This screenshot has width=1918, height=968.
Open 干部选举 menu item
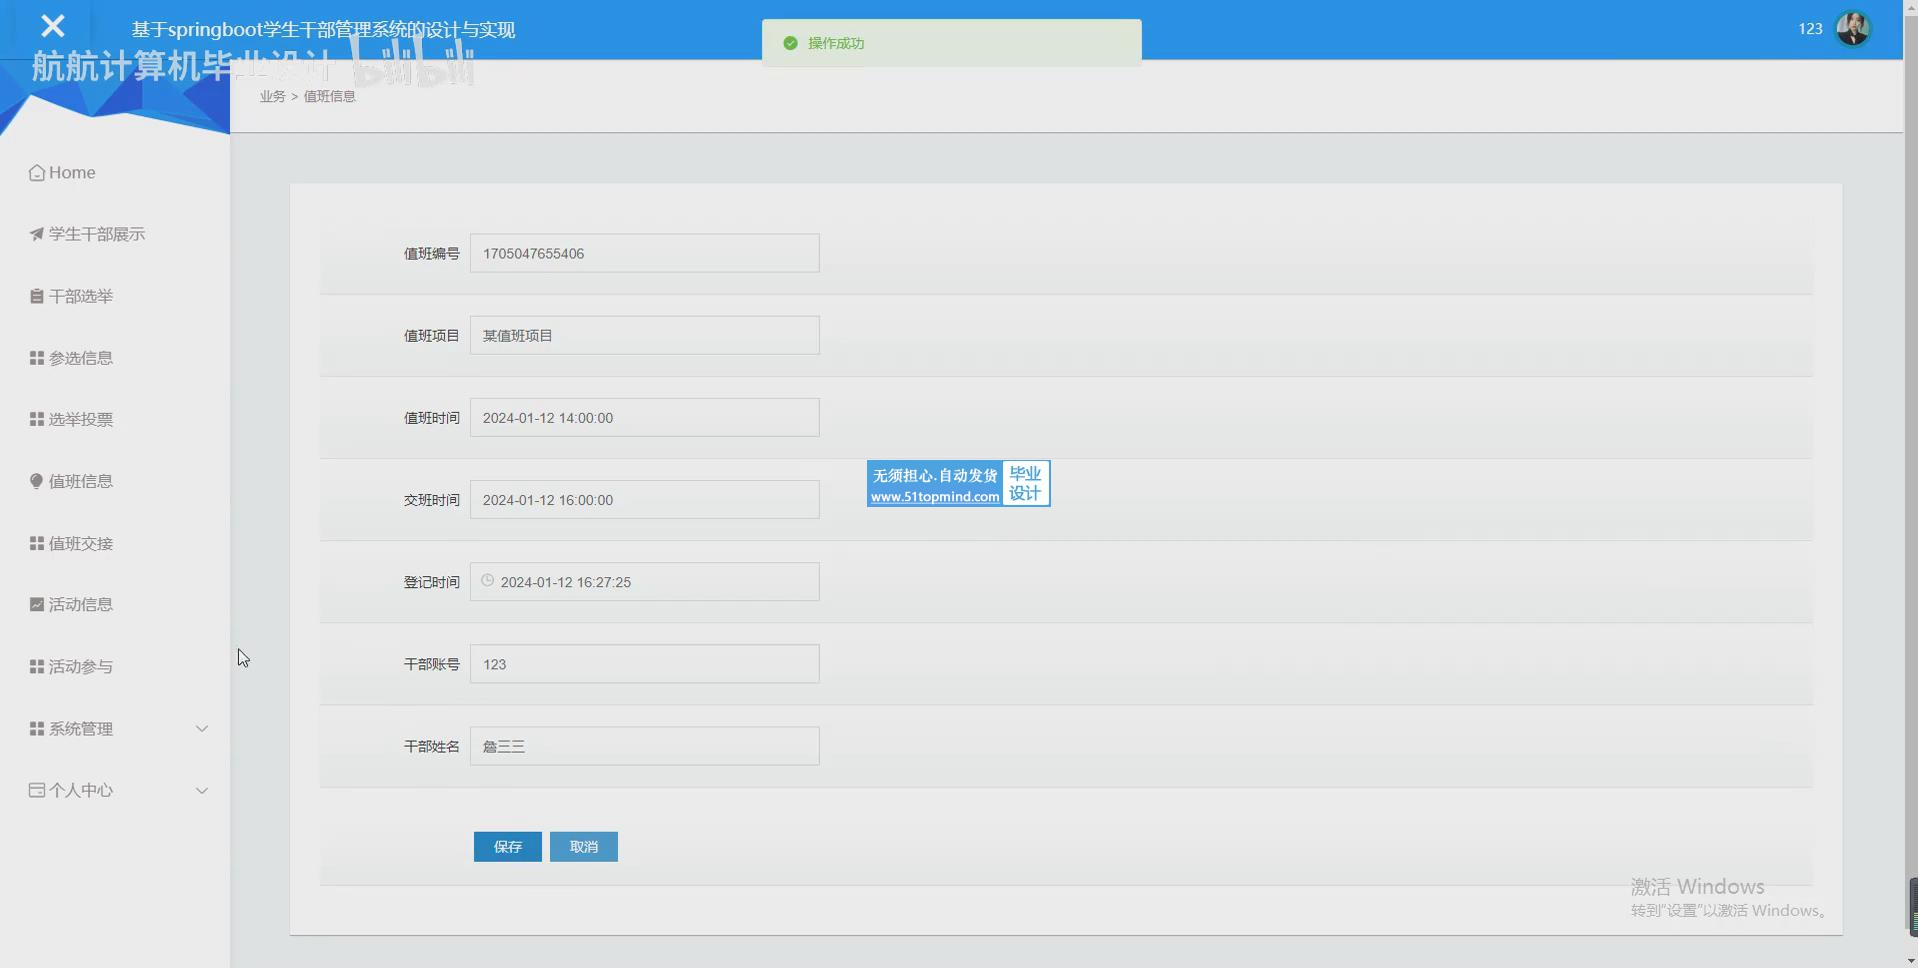coord(81,296)
